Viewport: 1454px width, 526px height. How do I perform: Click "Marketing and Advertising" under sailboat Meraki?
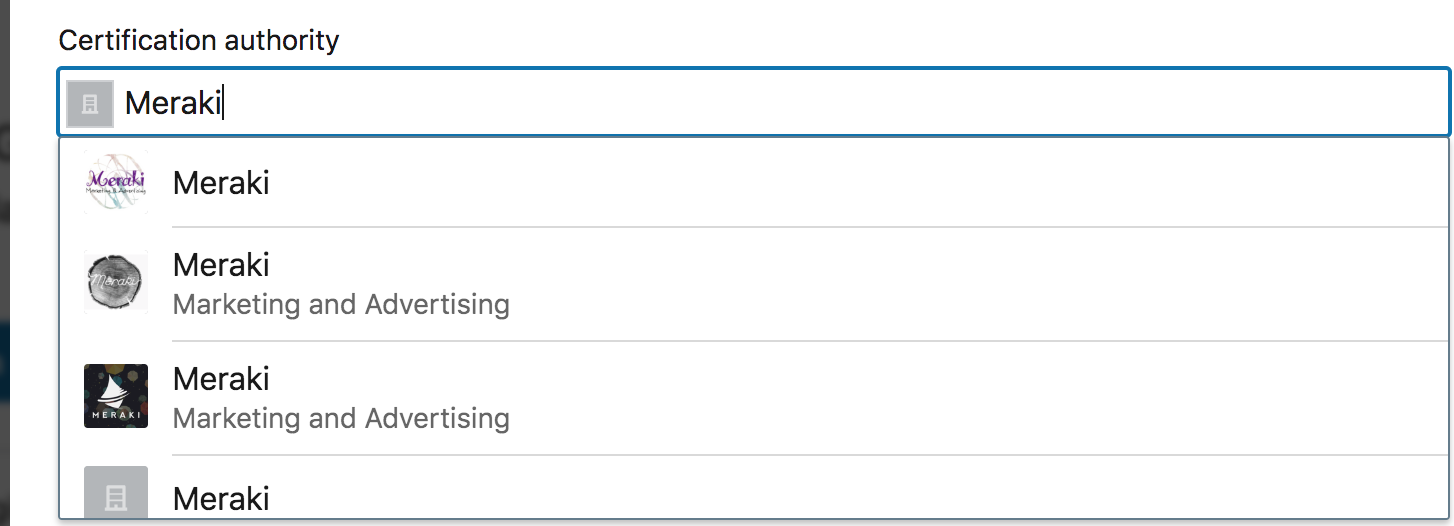[341, 418]
